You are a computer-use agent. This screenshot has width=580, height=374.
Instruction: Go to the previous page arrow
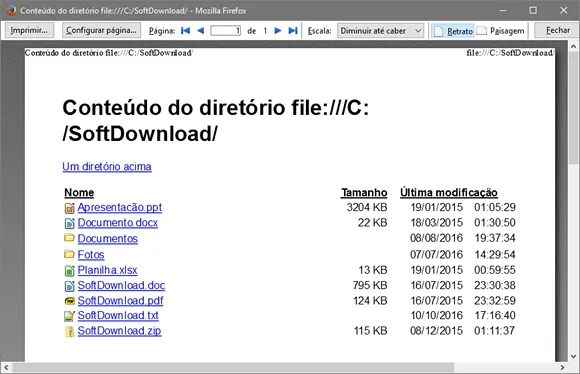(x=200, y=31)
